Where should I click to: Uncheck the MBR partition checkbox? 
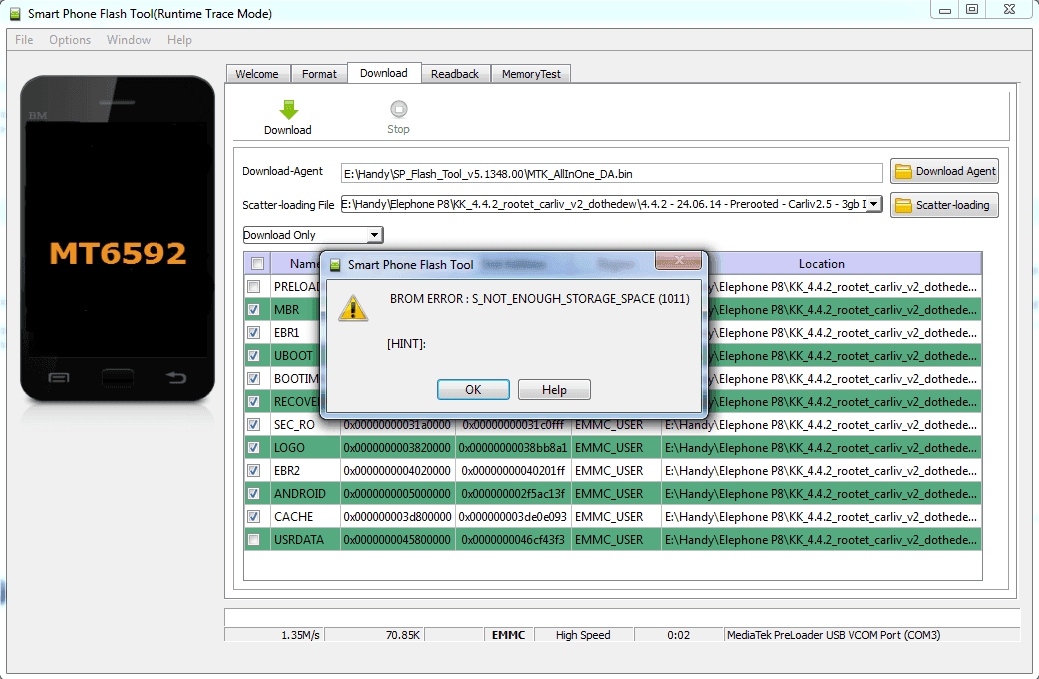pos(253,309)
